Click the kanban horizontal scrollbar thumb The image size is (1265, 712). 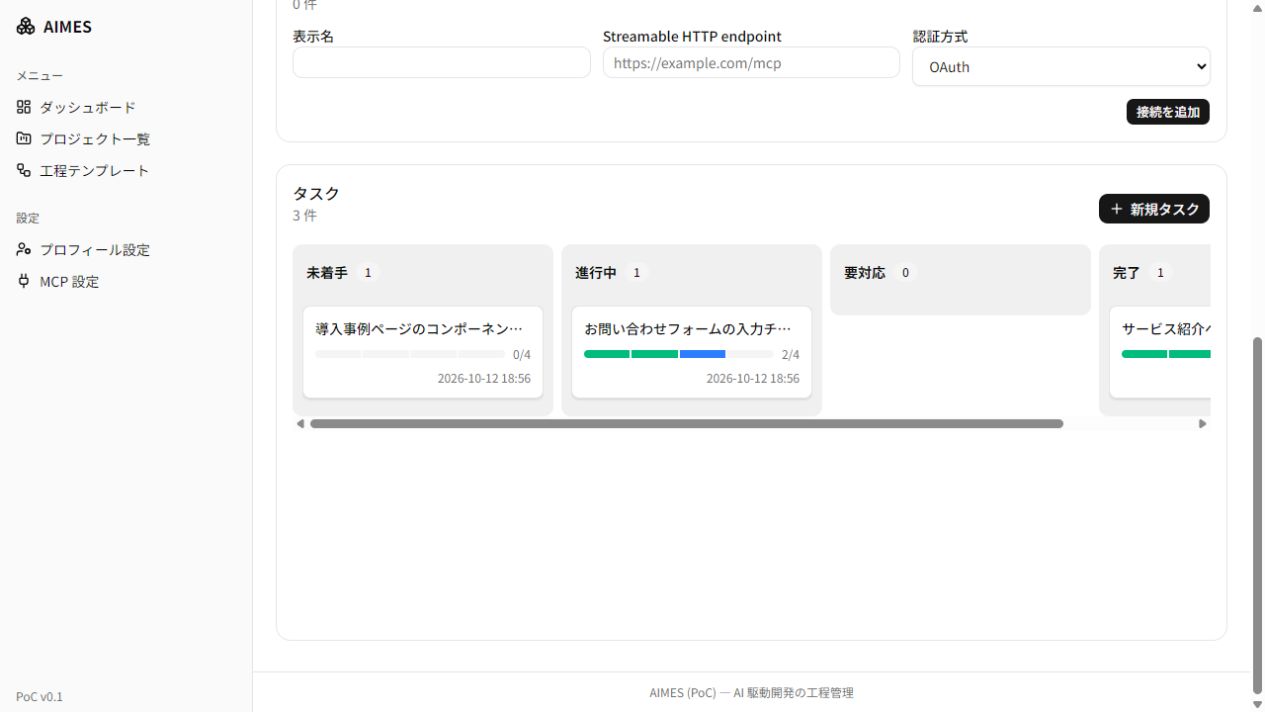pyautogui.click(x=687, y=424)
